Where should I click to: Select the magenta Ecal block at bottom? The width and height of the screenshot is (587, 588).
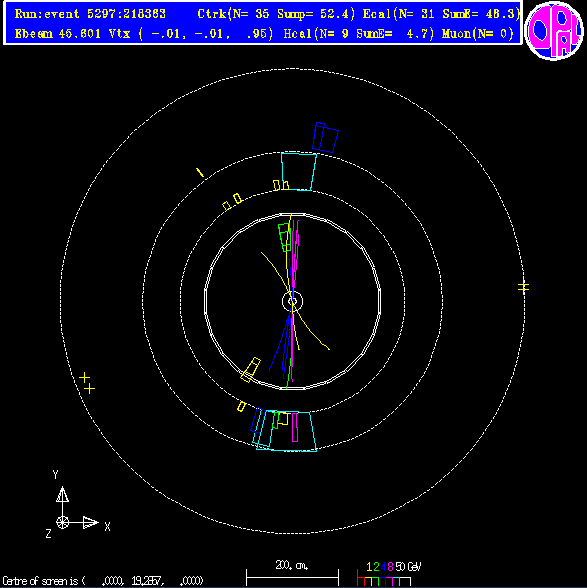(x=295, y=427)
